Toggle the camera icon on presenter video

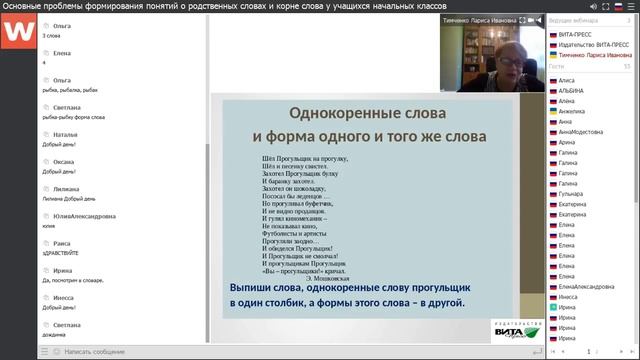[x=531, y=20]
